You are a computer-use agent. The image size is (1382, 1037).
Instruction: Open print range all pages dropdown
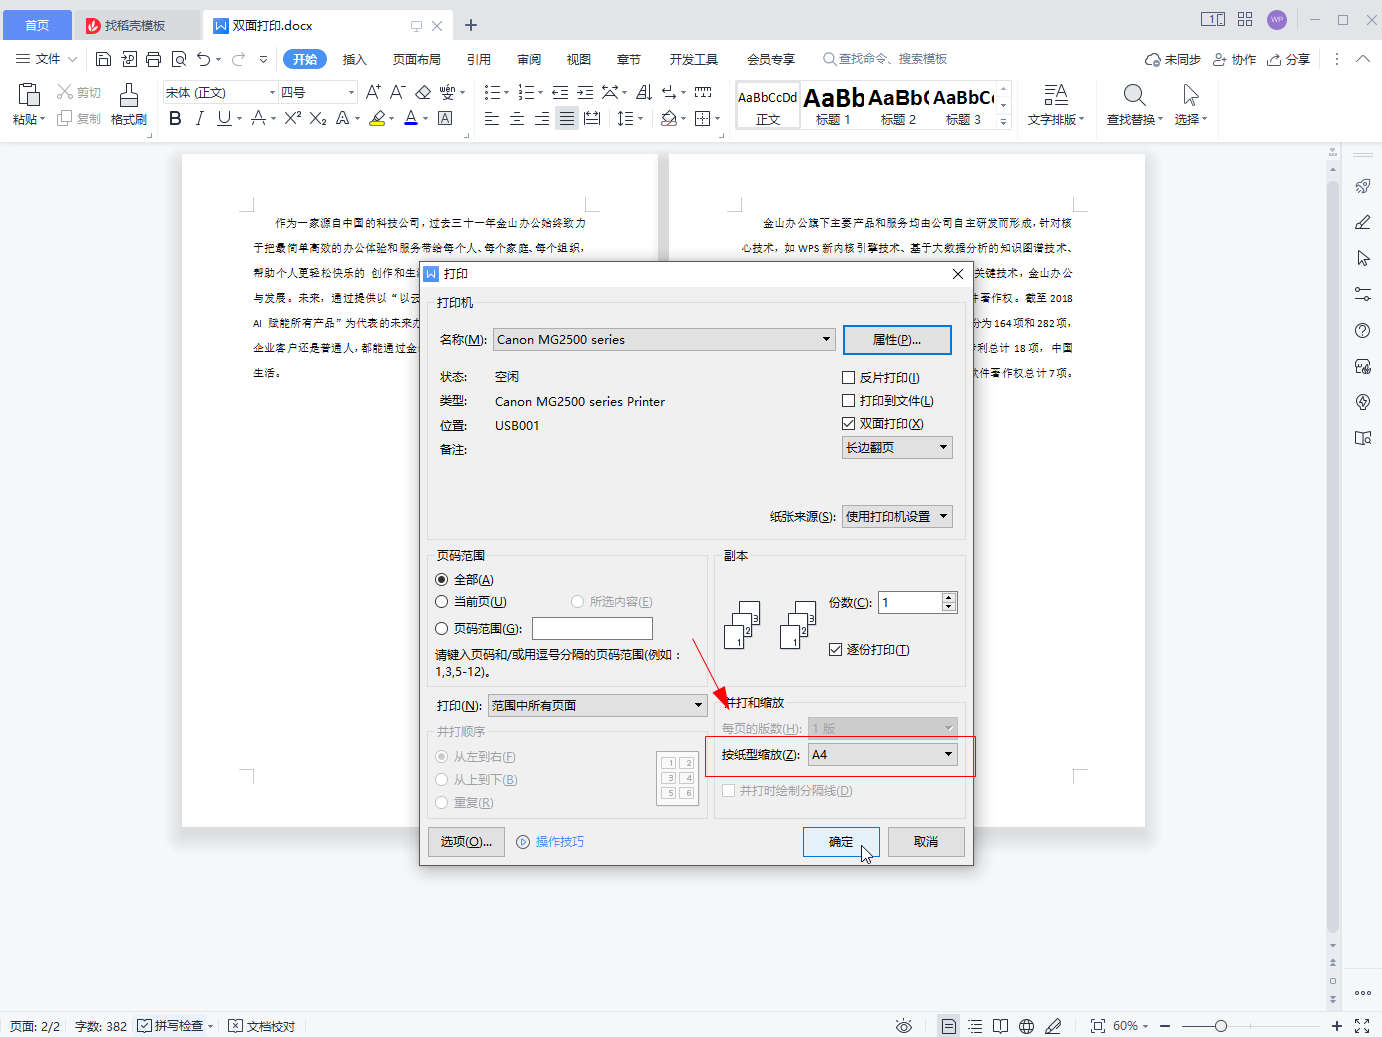pos(597,705)
